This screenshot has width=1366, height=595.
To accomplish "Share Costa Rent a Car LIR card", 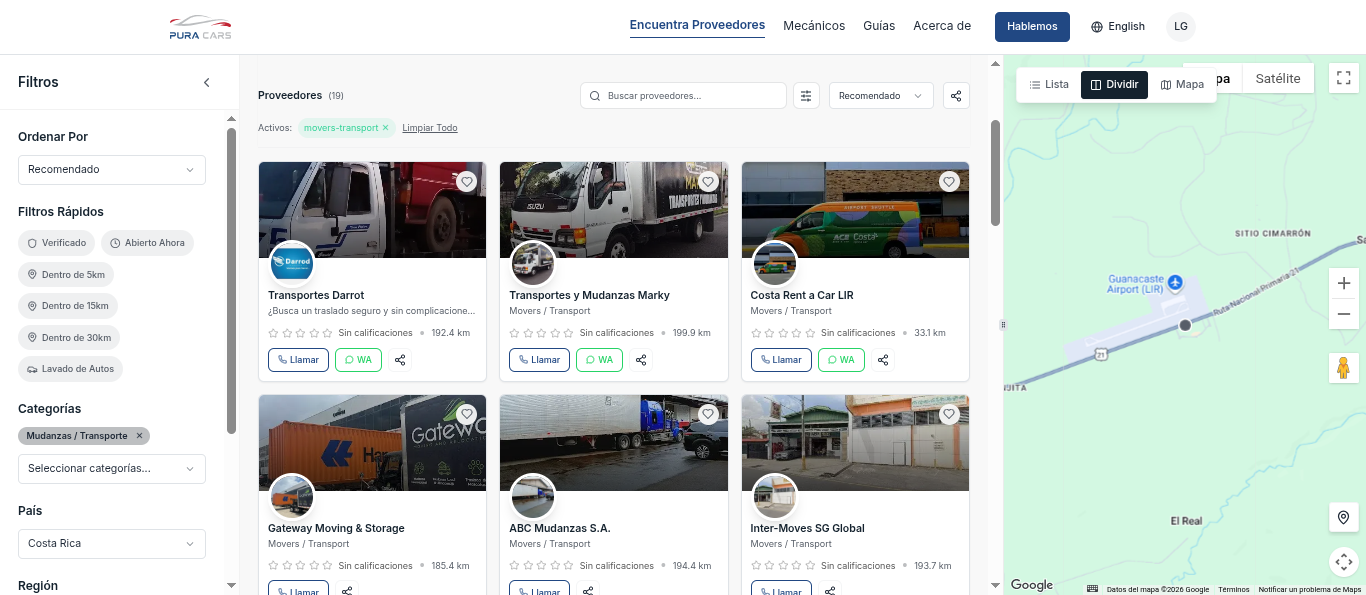I will 883,360.
